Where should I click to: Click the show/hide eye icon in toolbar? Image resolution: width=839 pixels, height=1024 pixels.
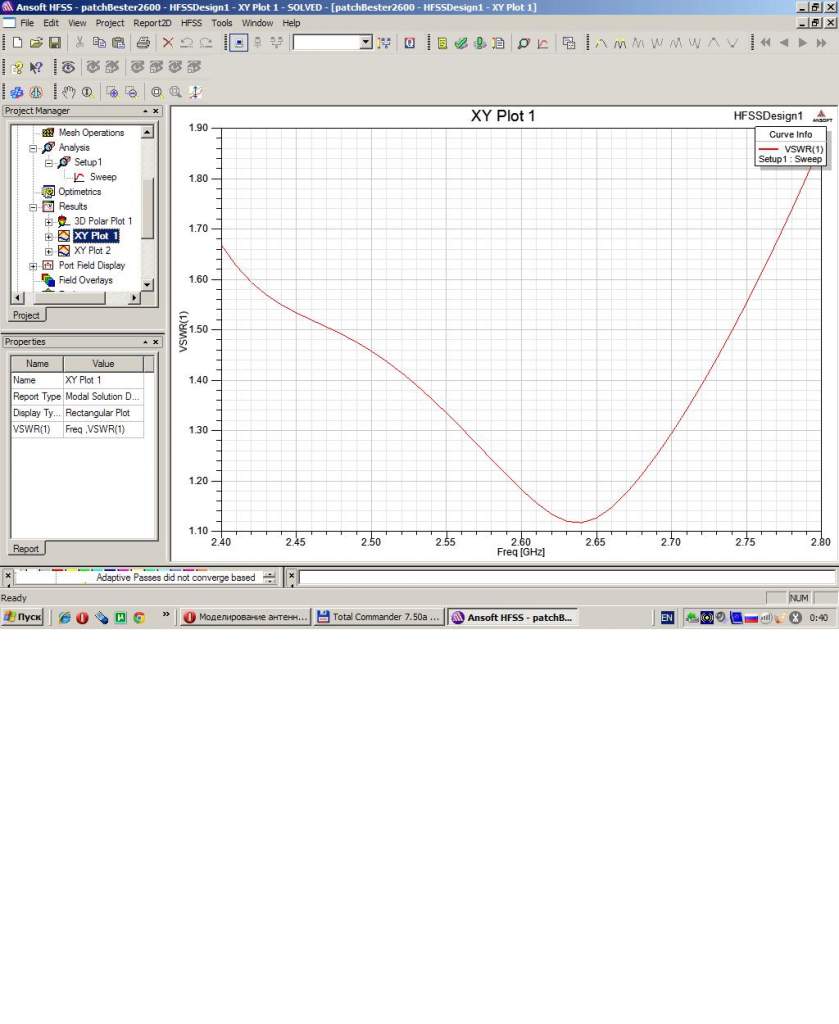(x=68, y=67)
